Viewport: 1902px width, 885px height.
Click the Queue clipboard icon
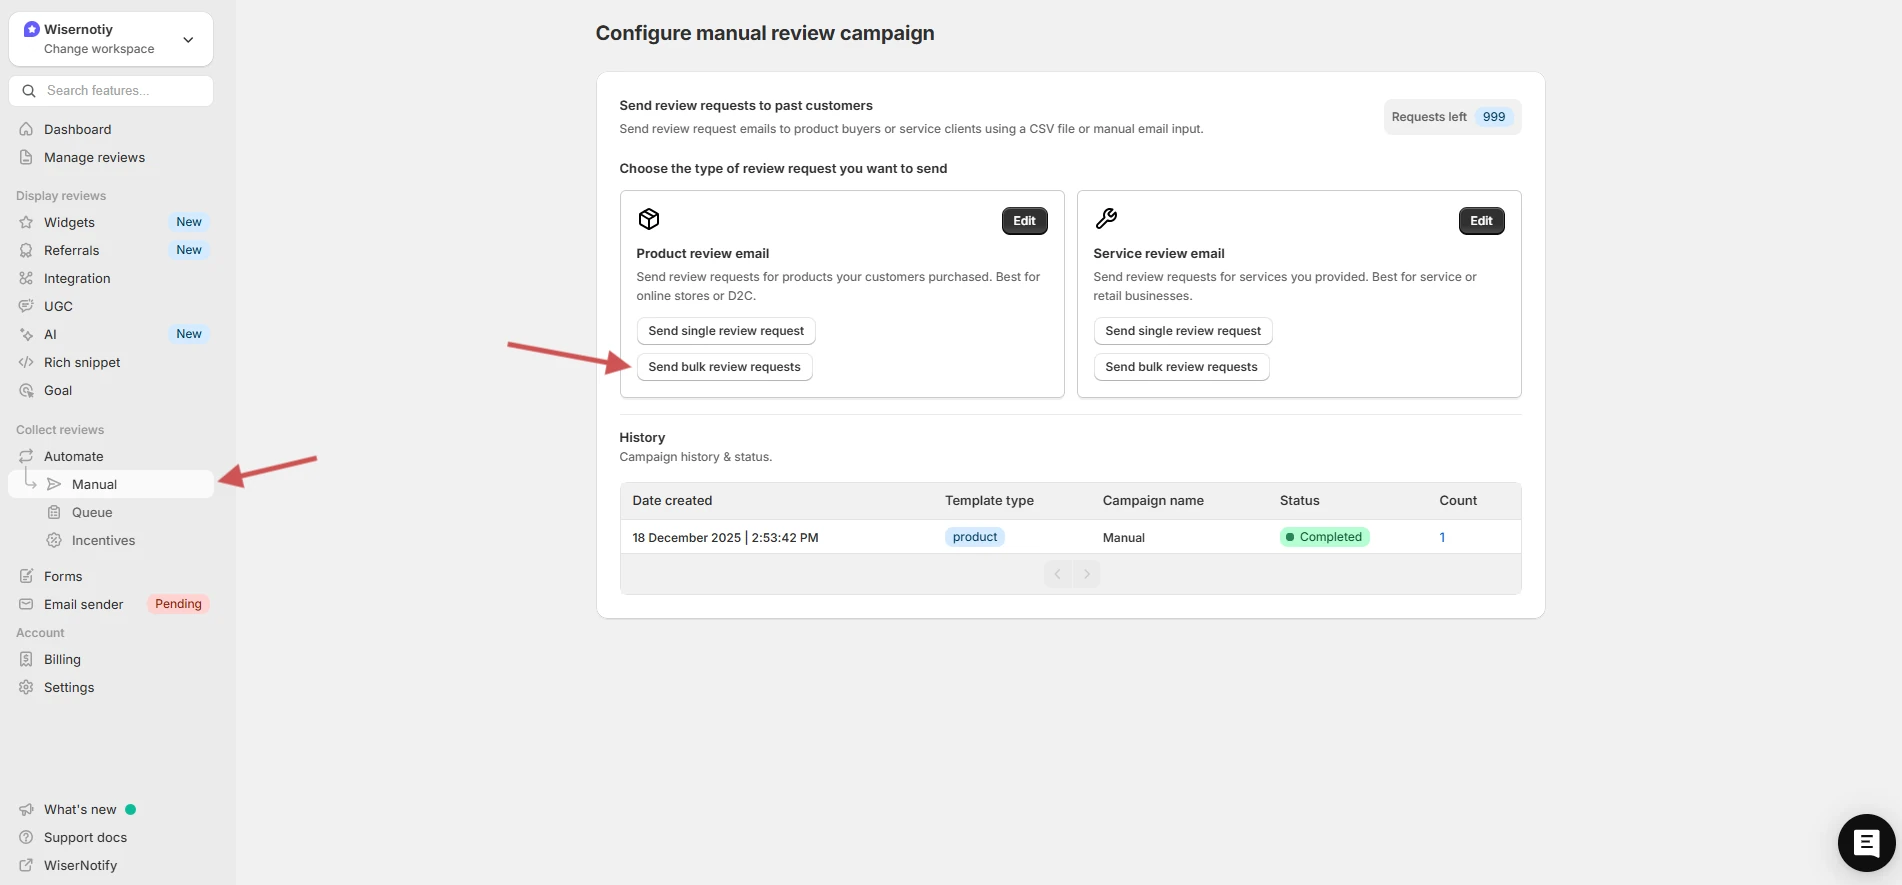[x=54, y=512]
